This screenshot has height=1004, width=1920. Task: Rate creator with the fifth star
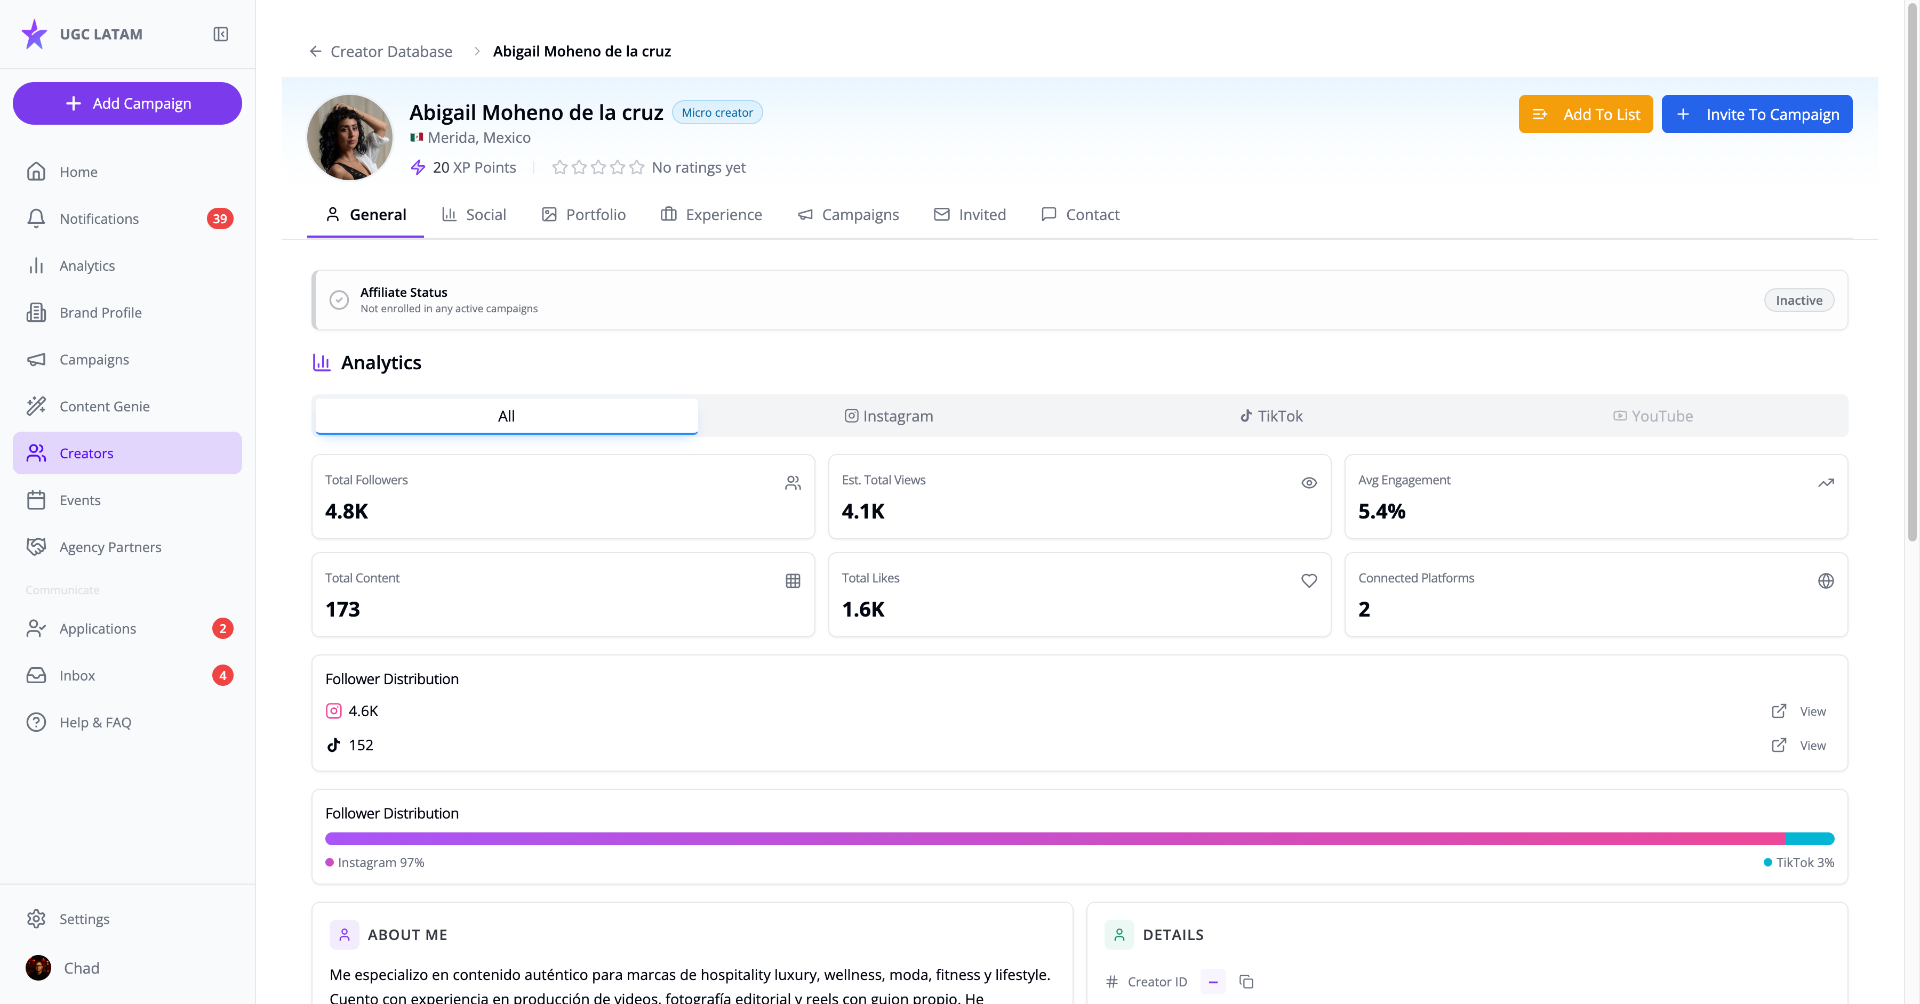coord(637,167)
